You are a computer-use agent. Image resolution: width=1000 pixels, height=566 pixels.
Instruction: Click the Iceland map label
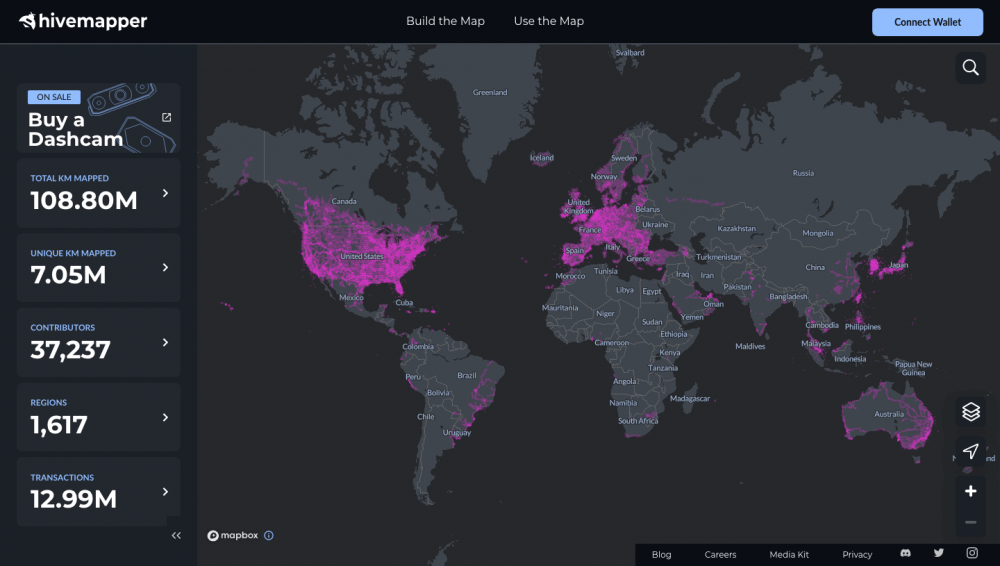coord(541,158)
